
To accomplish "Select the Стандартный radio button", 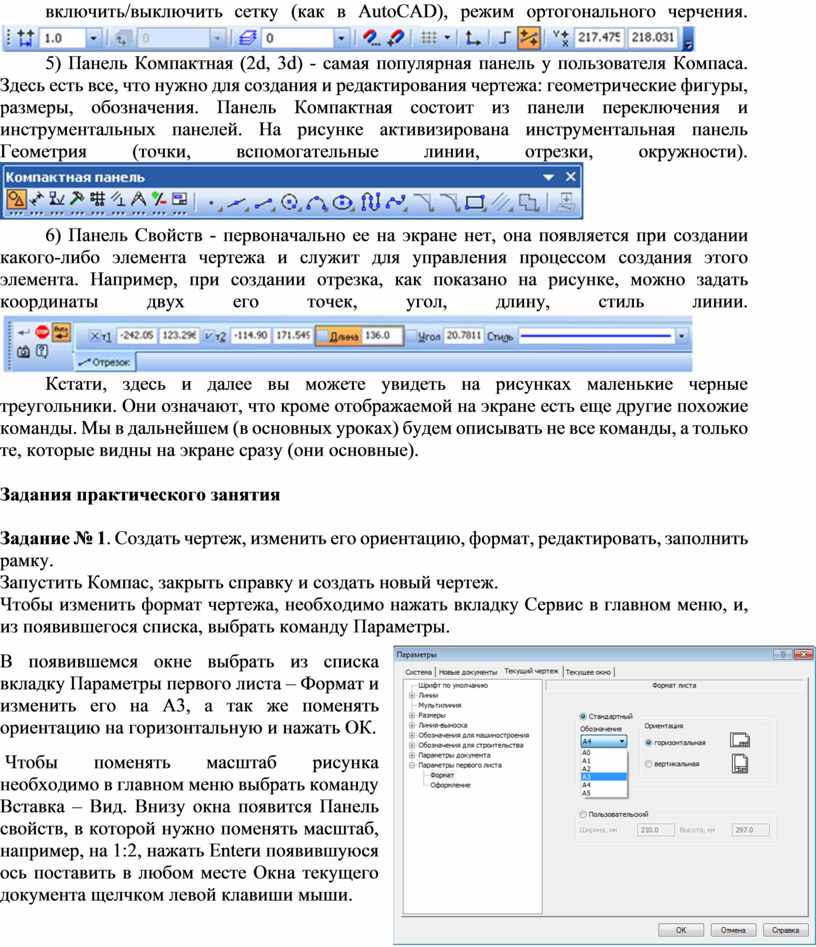I will point(583,716).
